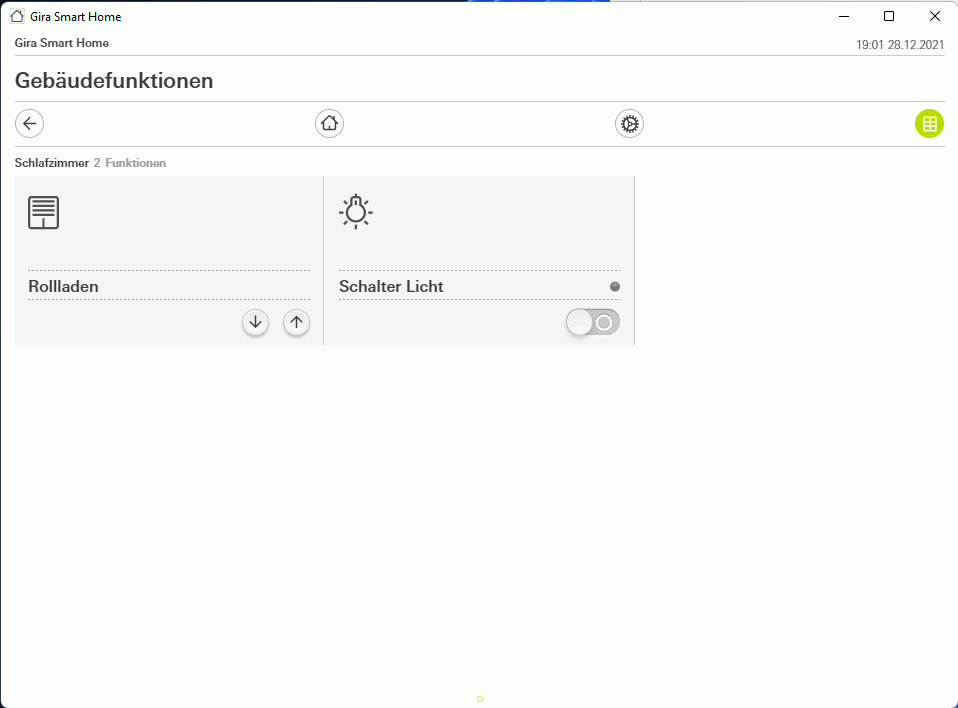Open the home view icon
Screen dimensions: 958x708
[x=329, y=124]
